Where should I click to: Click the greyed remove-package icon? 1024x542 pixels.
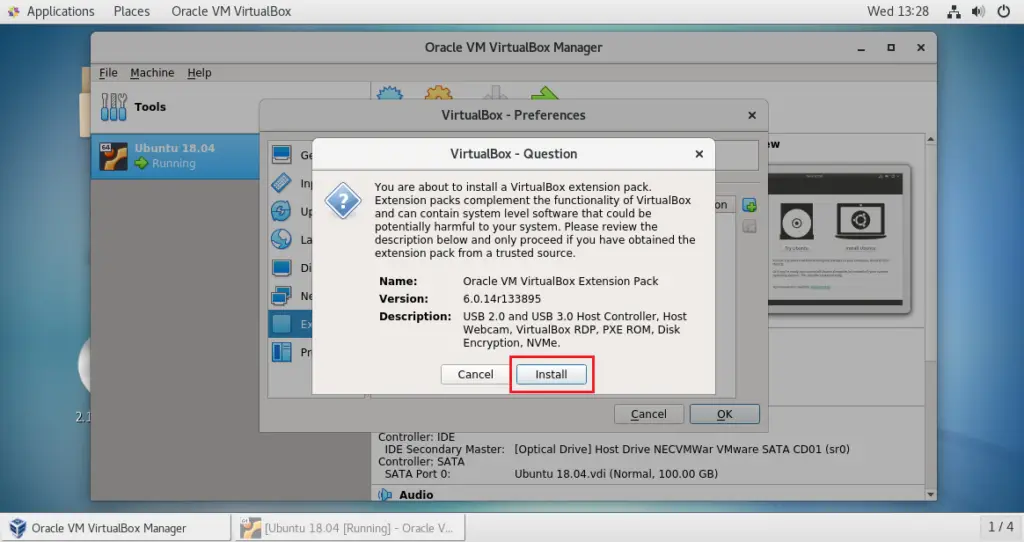pyautogui.click(x=750, y=227)
